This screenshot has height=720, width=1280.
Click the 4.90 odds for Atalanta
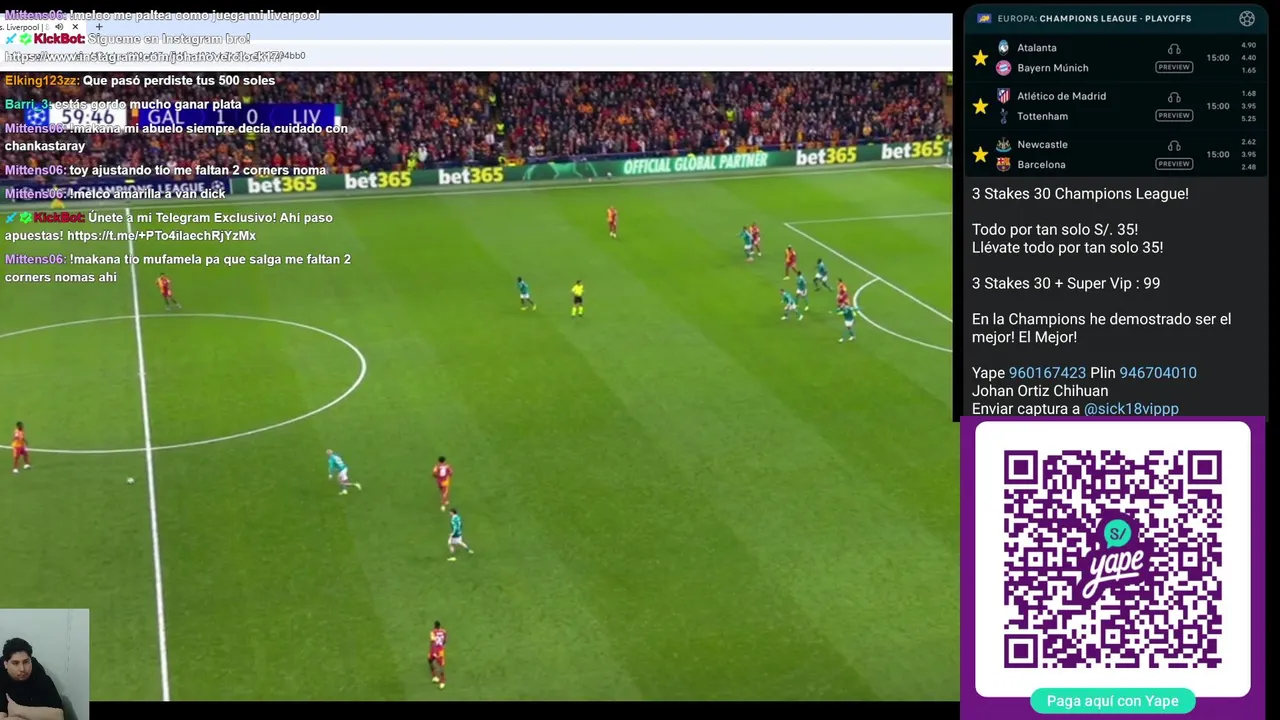point(1248,45)
